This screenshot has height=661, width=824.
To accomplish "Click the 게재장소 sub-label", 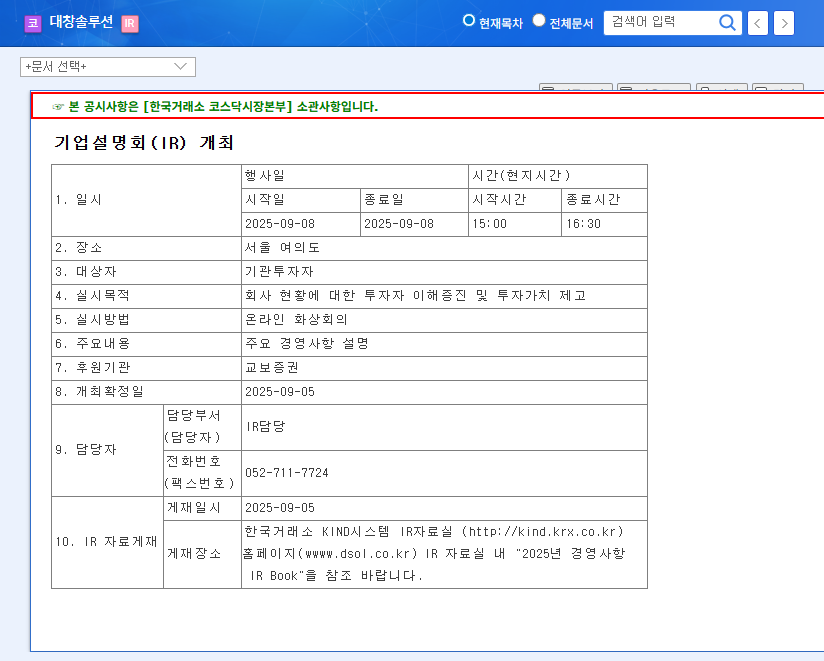I will click(x=193, y=553).
